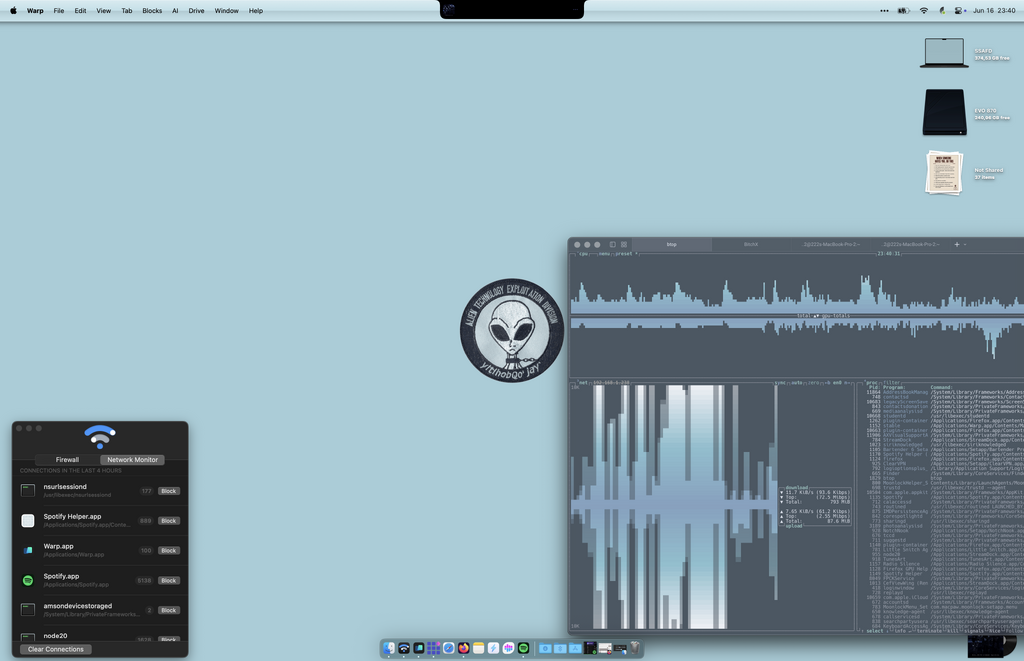
Task: Open the EVO 870 external drive icon
Action: (x=944, y=112)
